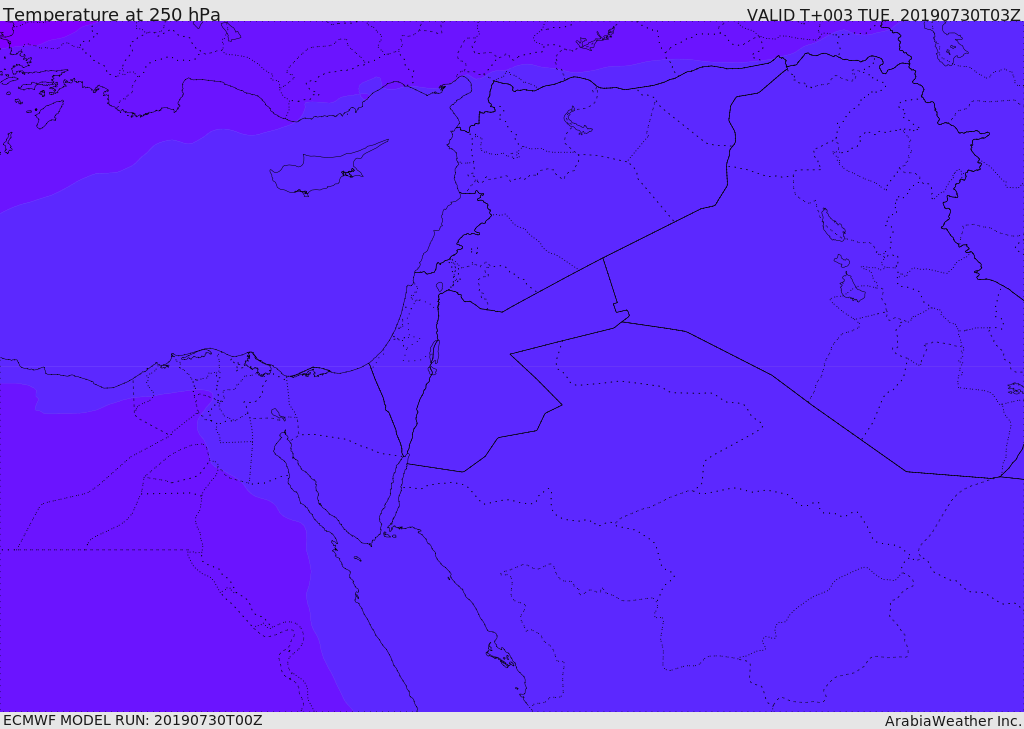1024x729 pixels.
Task: Click the lake in northern Syria
Action: point(576,121)
